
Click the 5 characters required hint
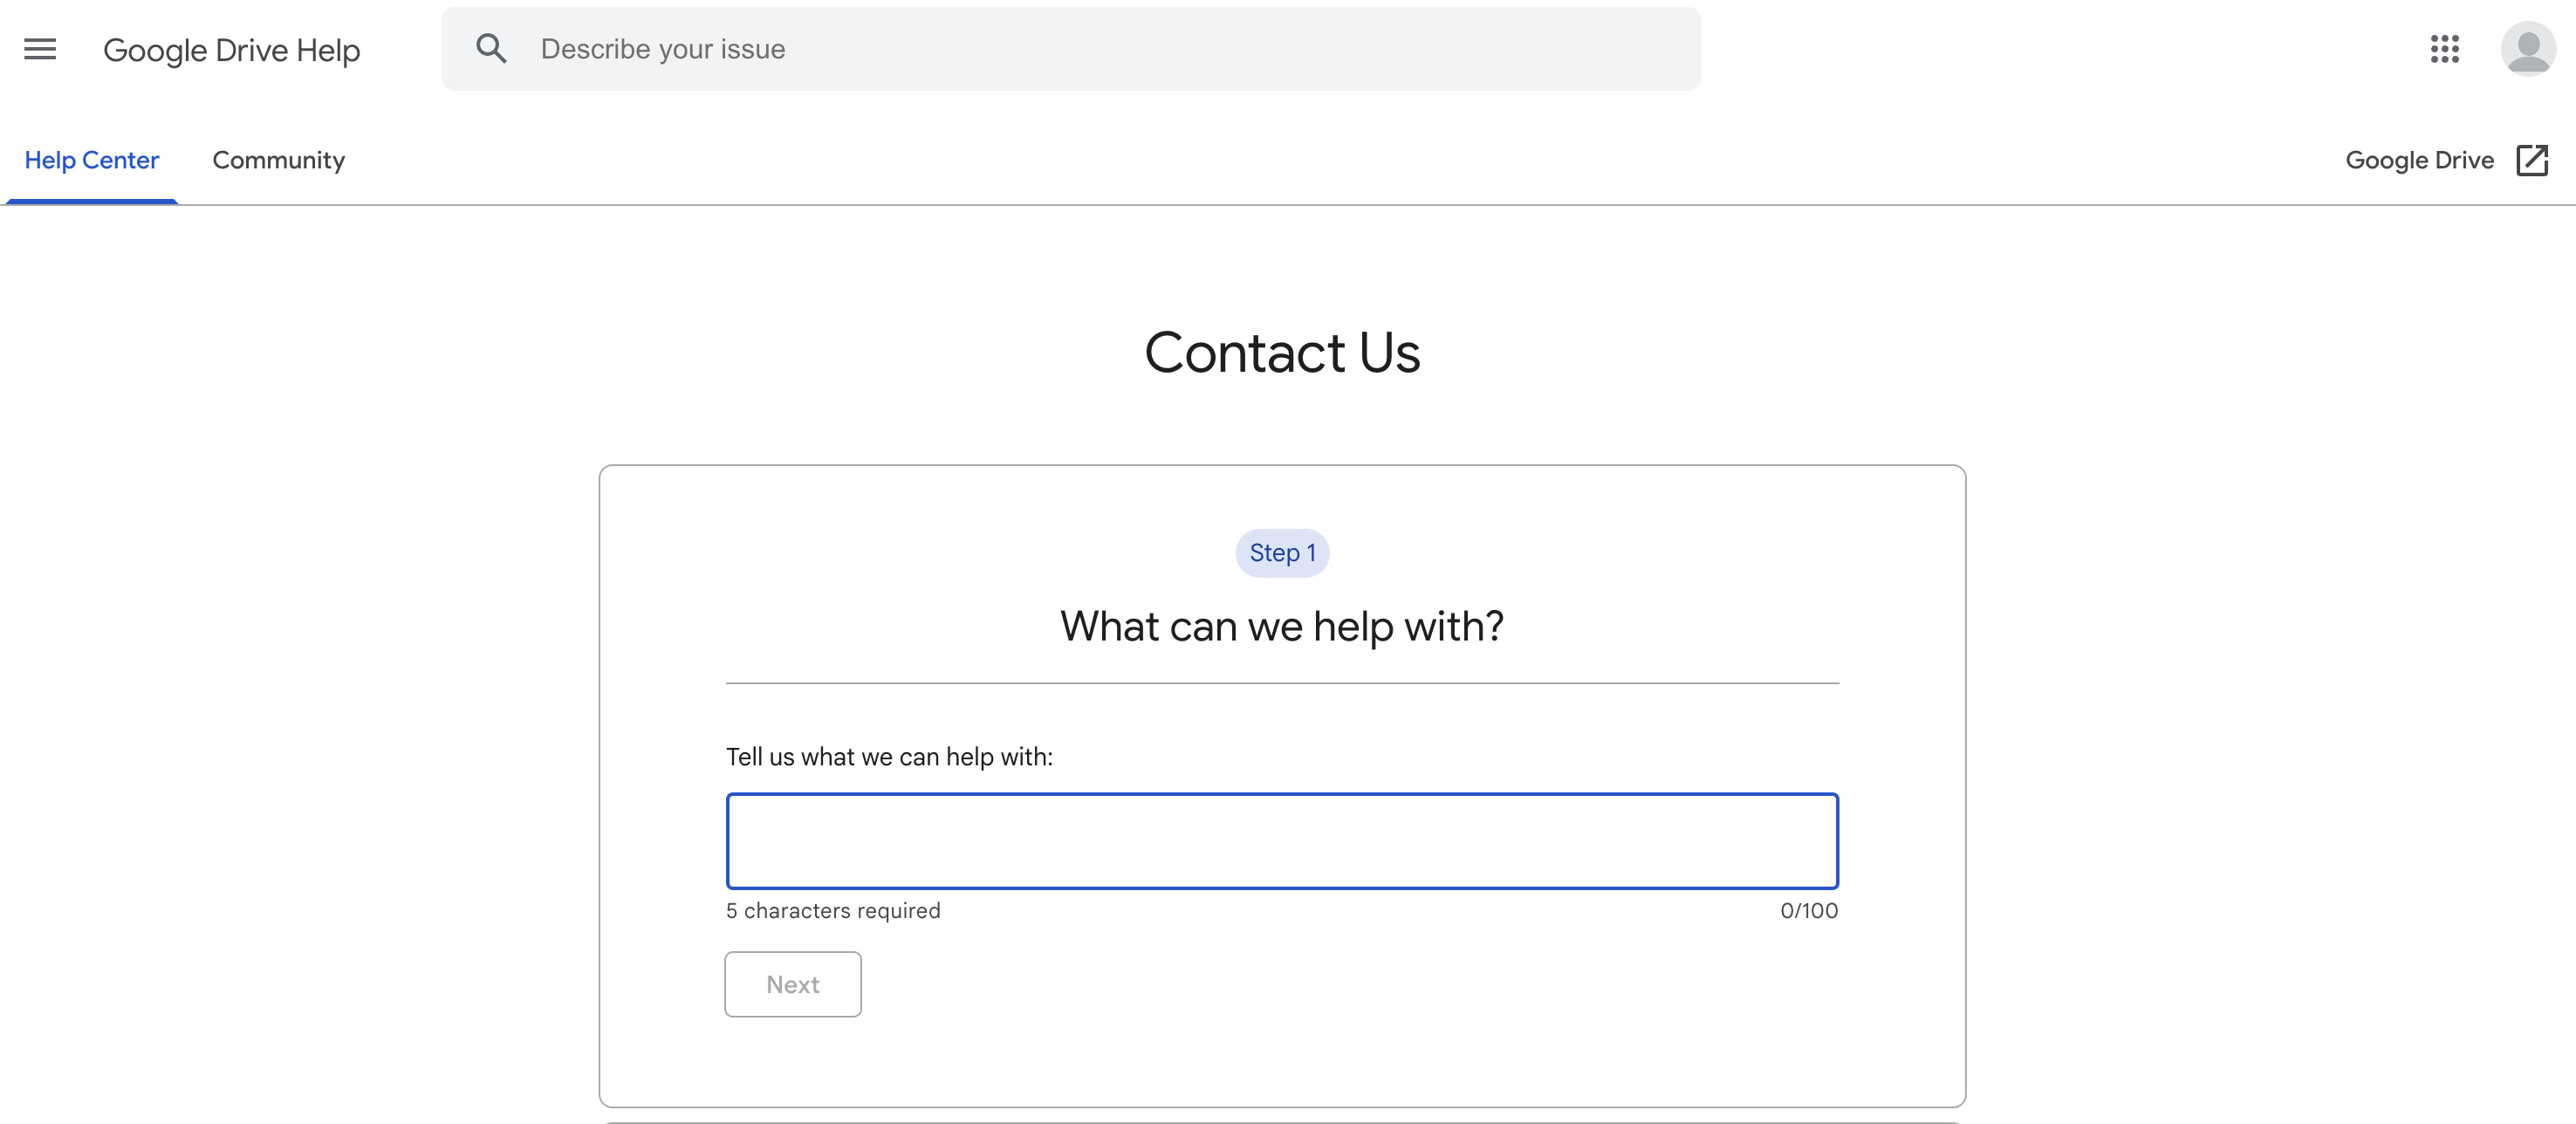832,911
